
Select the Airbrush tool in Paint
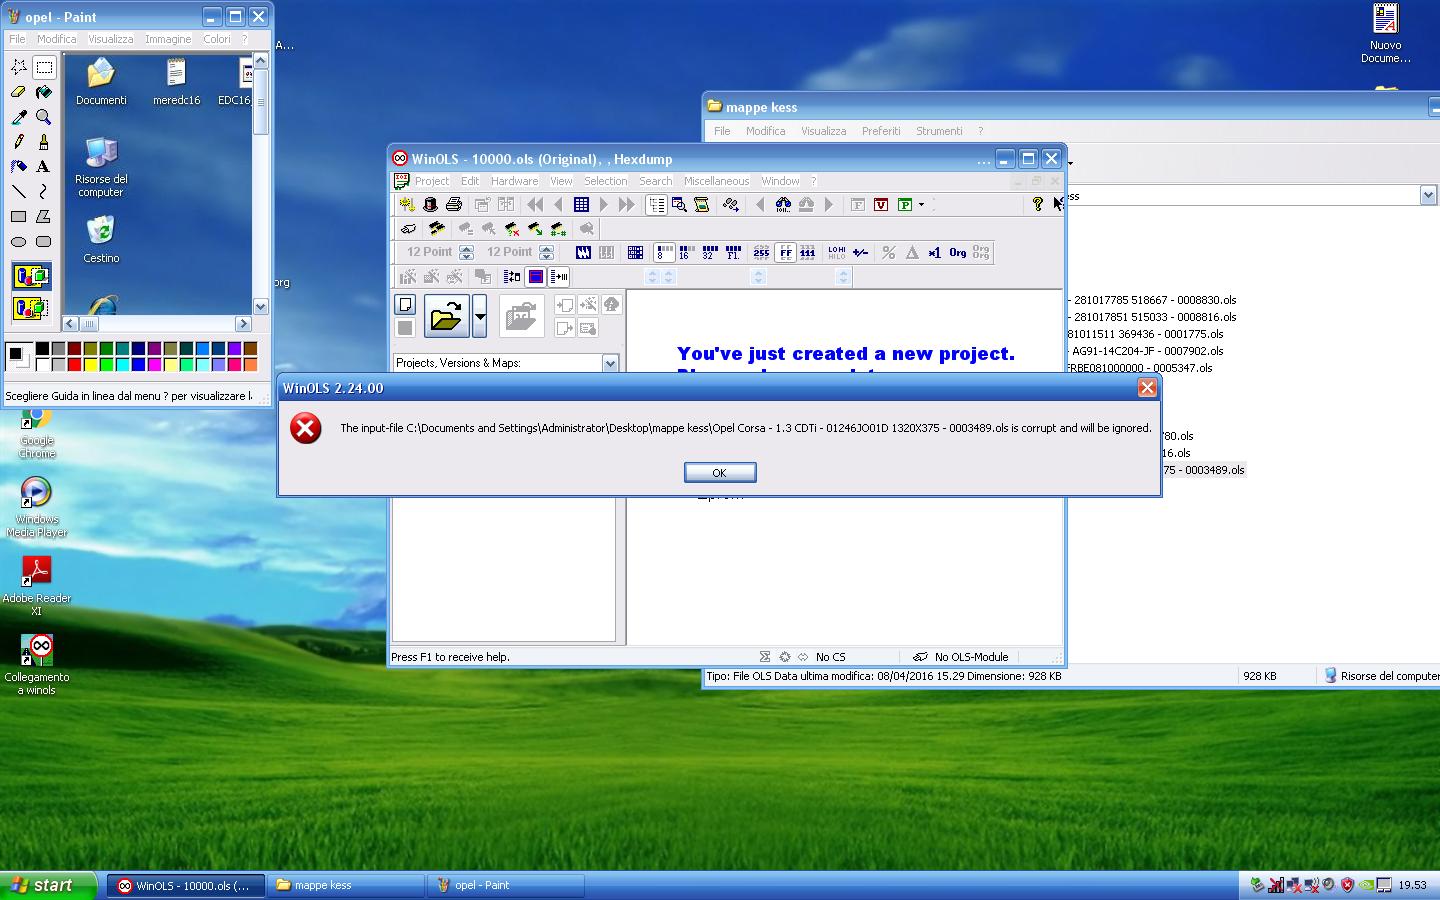click(x=18, y=166)
